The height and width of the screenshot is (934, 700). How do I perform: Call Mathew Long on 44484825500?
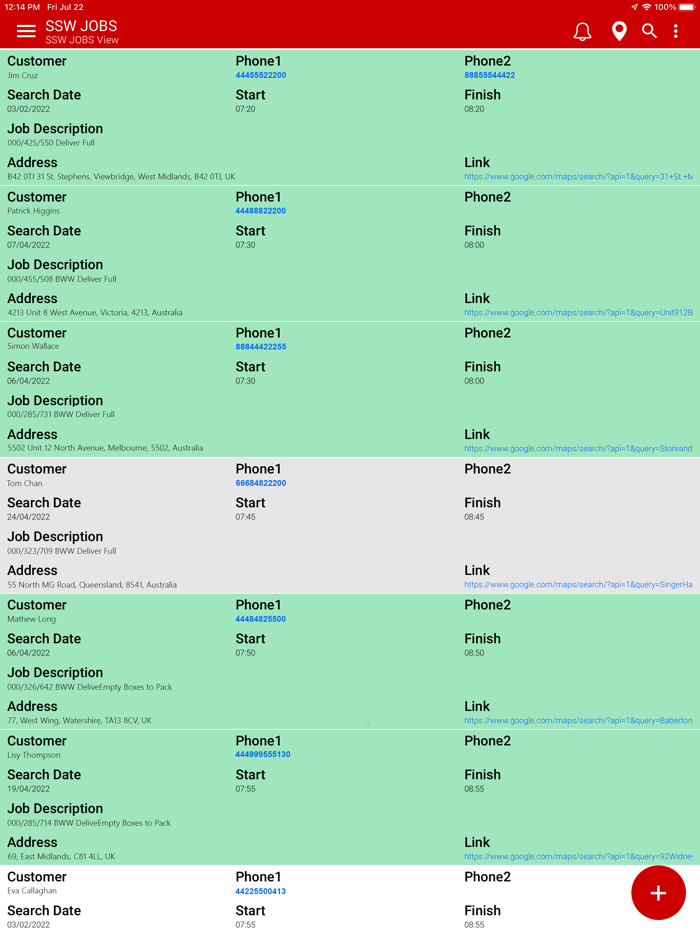(261, 619)
